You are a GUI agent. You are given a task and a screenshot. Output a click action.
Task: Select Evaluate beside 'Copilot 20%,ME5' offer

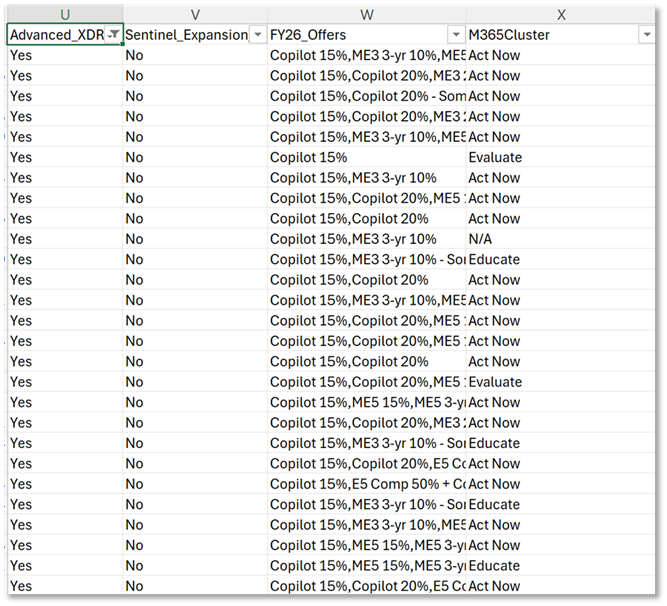tap(561, 382)
